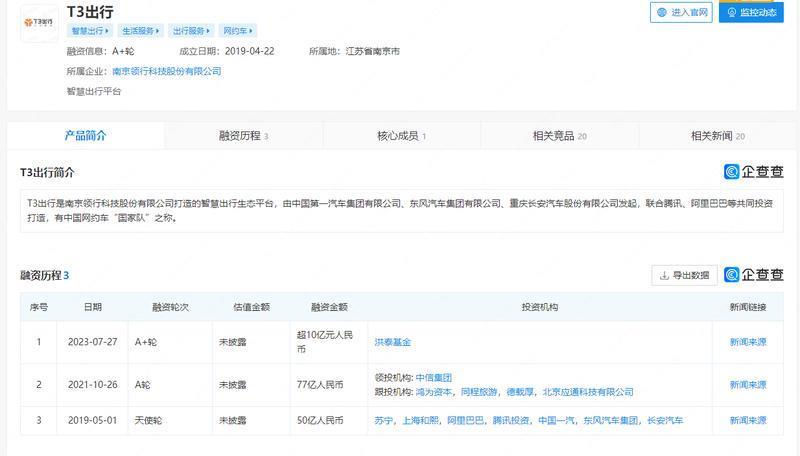Click the date 2019-05-01 cell

point(92,420)
